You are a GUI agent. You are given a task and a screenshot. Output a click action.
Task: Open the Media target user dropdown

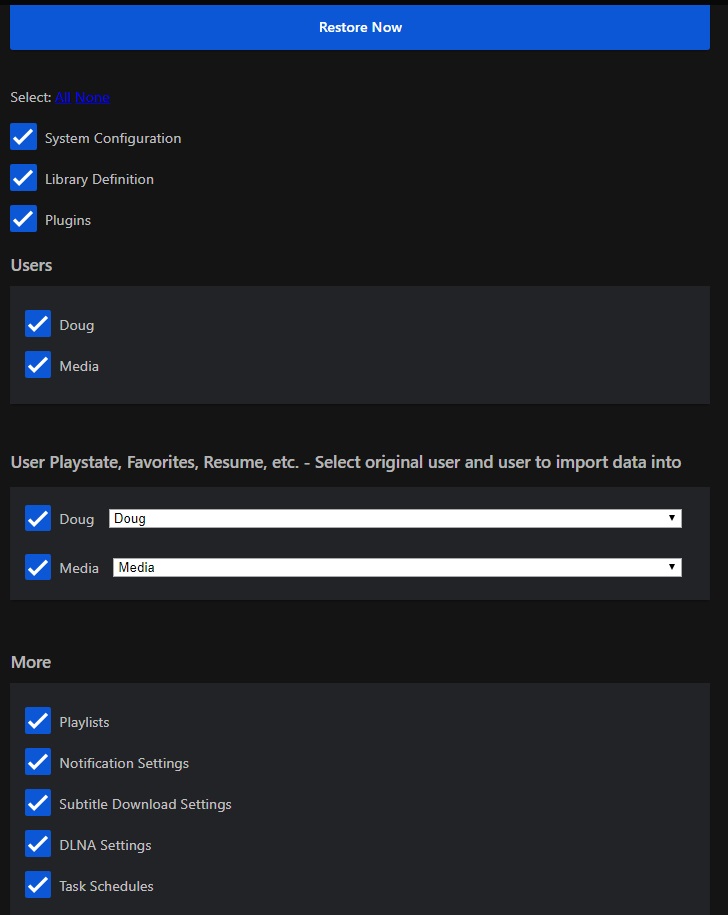pos(396,568)
